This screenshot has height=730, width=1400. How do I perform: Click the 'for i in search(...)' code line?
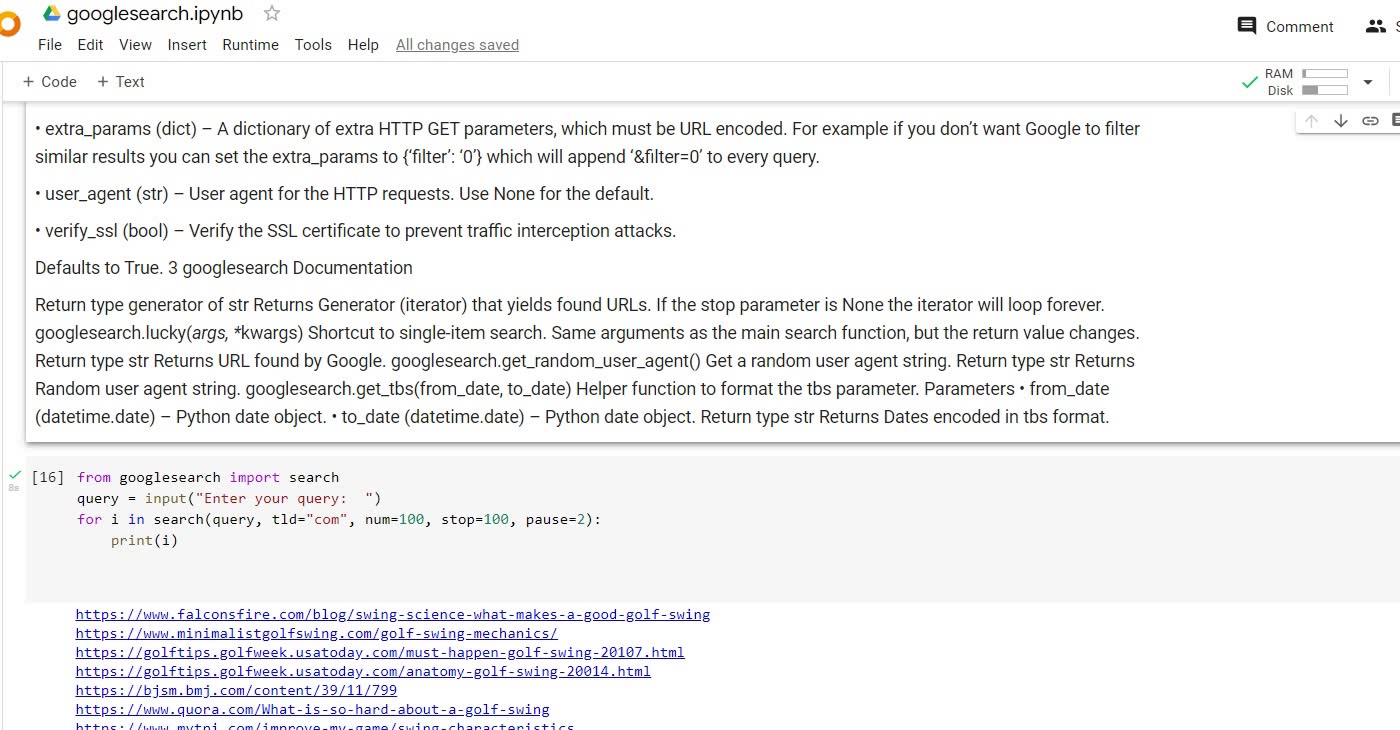click(339, 520)
